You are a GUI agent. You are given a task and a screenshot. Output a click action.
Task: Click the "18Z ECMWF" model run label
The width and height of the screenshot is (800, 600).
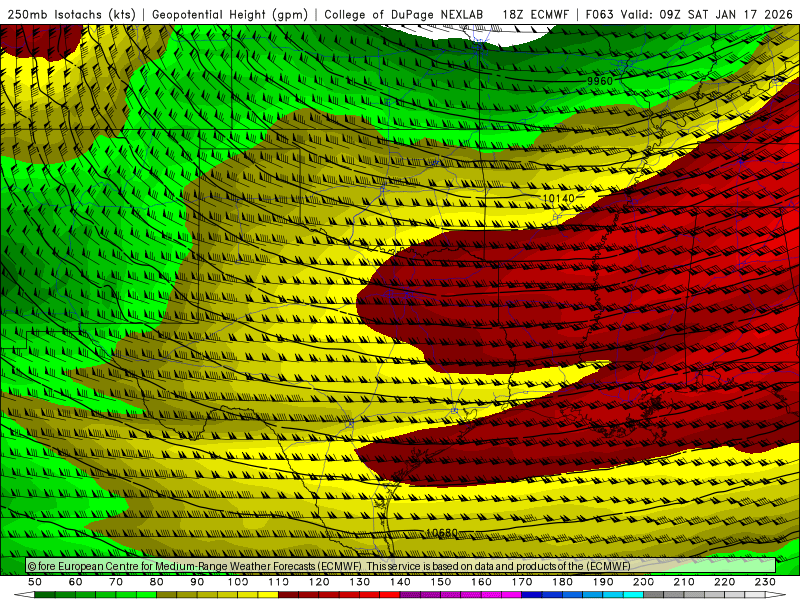point(535,14)
